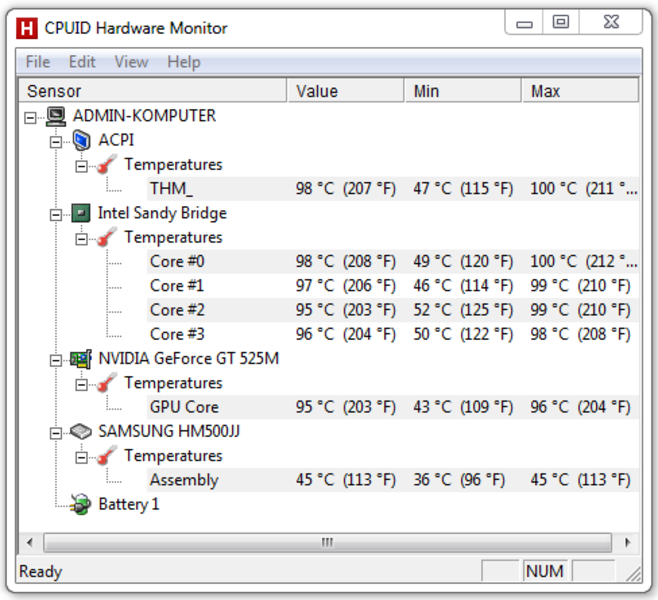Click the Max column header
The width and height of the screenshot is (658, 600).
[x=580, y=91]
